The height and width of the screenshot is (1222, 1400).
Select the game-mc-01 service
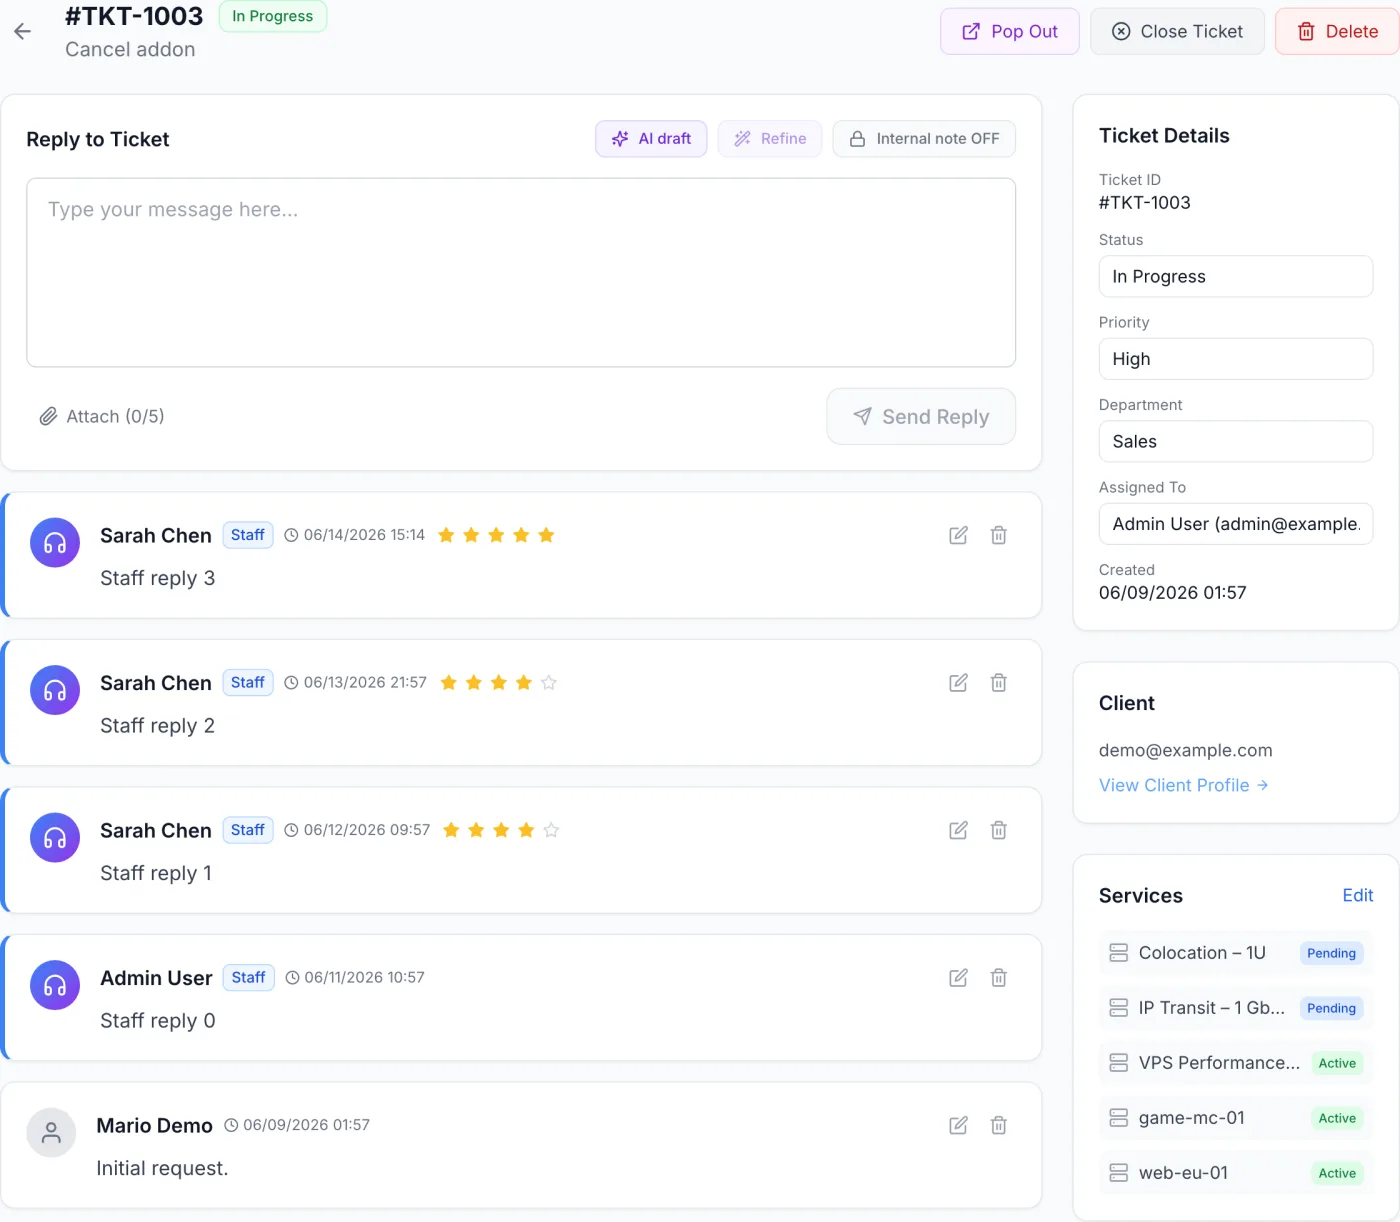pos(1236,1118)
